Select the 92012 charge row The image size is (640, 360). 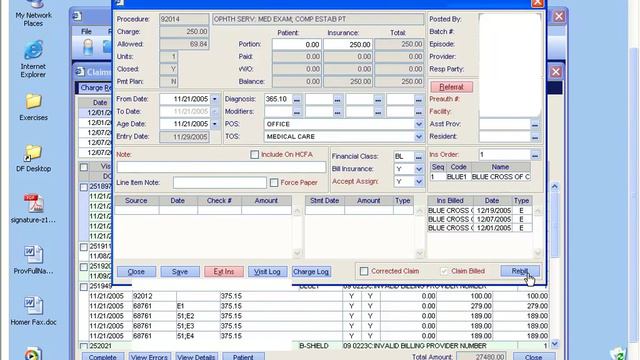pos(319,296)
